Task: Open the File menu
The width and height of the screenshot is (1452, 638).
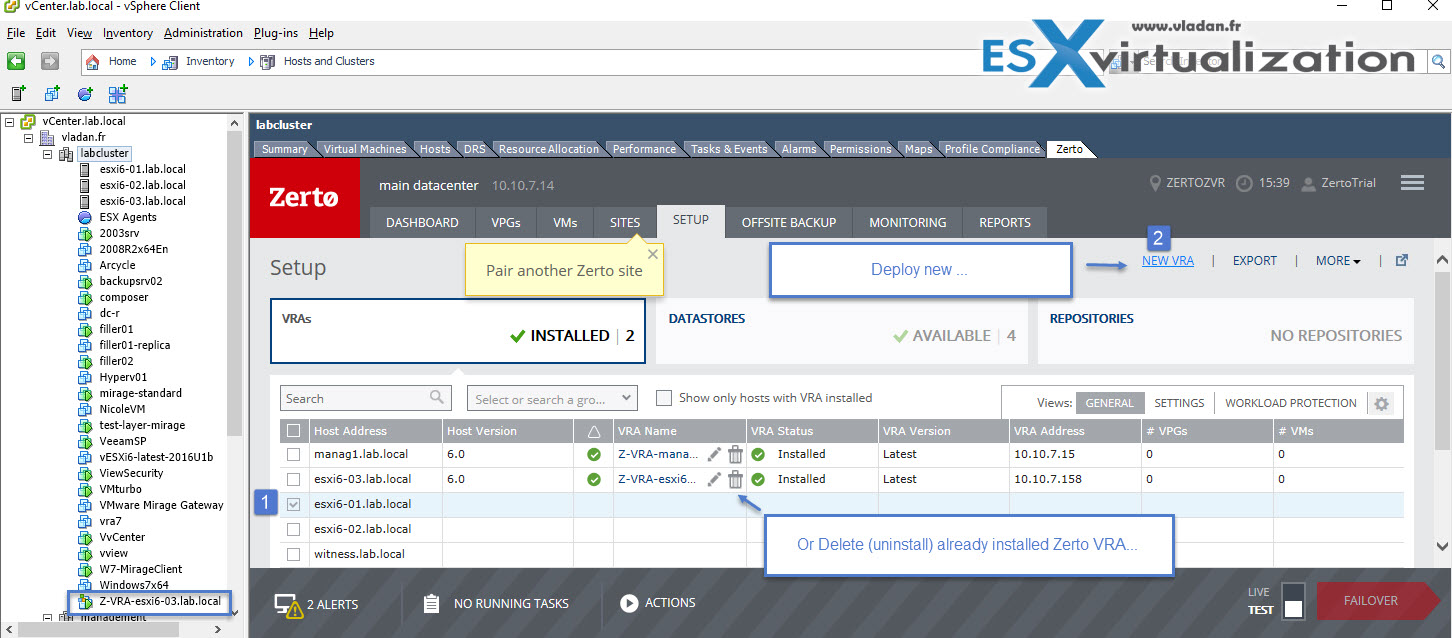Action: tap(16, 33)
